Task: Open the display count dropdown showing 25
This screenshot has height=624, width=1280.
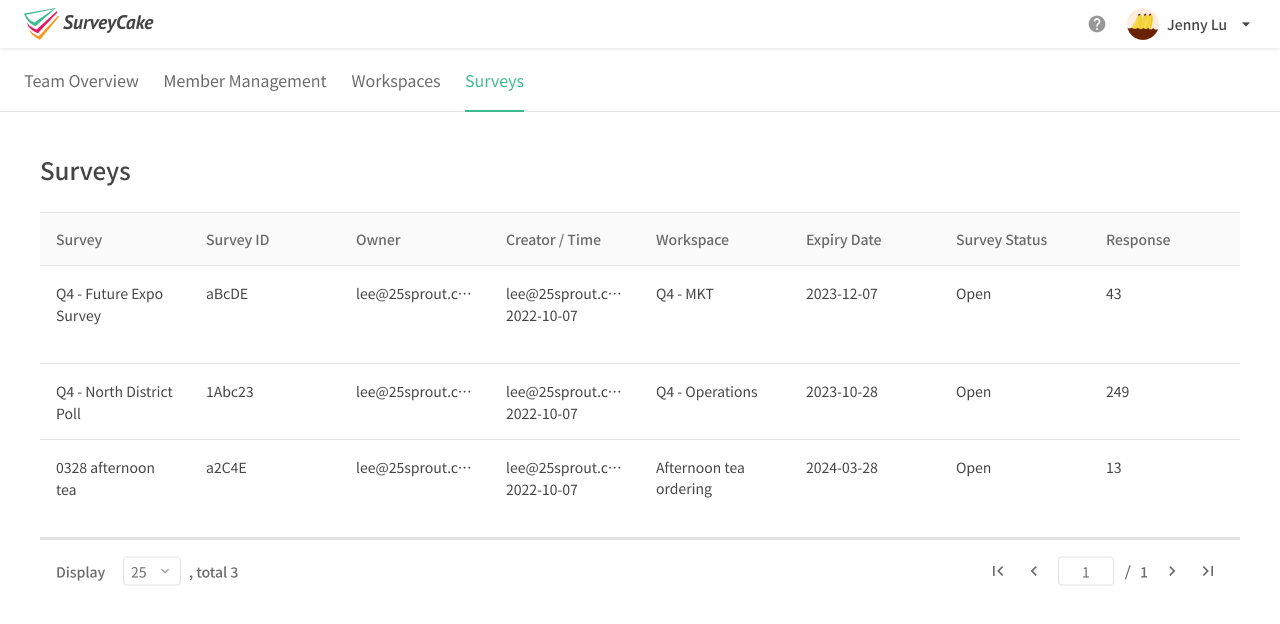Action: 151,571
